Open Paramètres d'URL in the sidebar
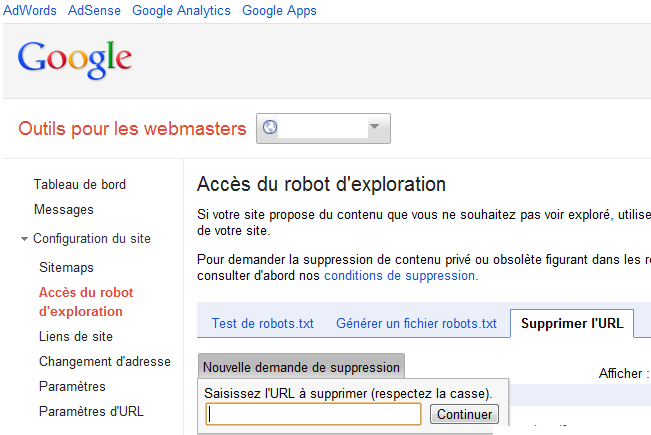The height and width of the screenshot is (435, 651). pyautogui.click(x=91, y=411)
